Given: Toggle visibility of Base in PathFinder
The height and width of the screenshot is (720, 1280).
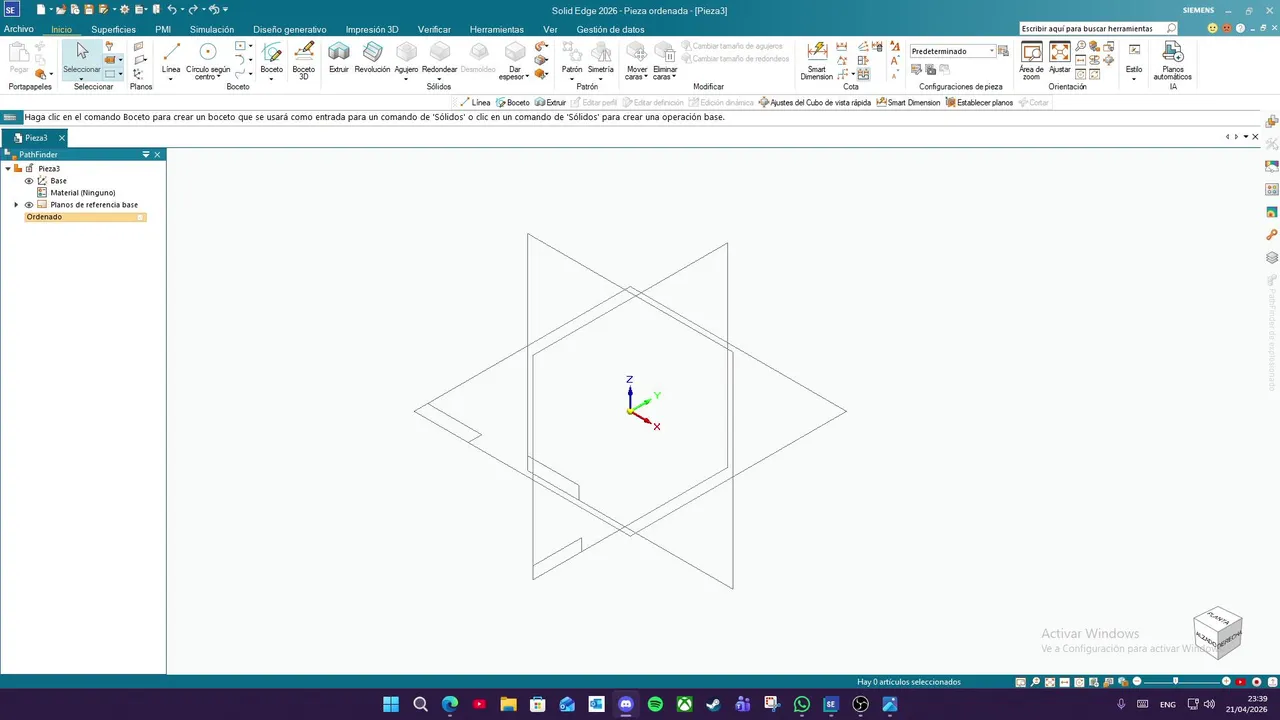Looking at the screenshot, I should pos(29,181).
